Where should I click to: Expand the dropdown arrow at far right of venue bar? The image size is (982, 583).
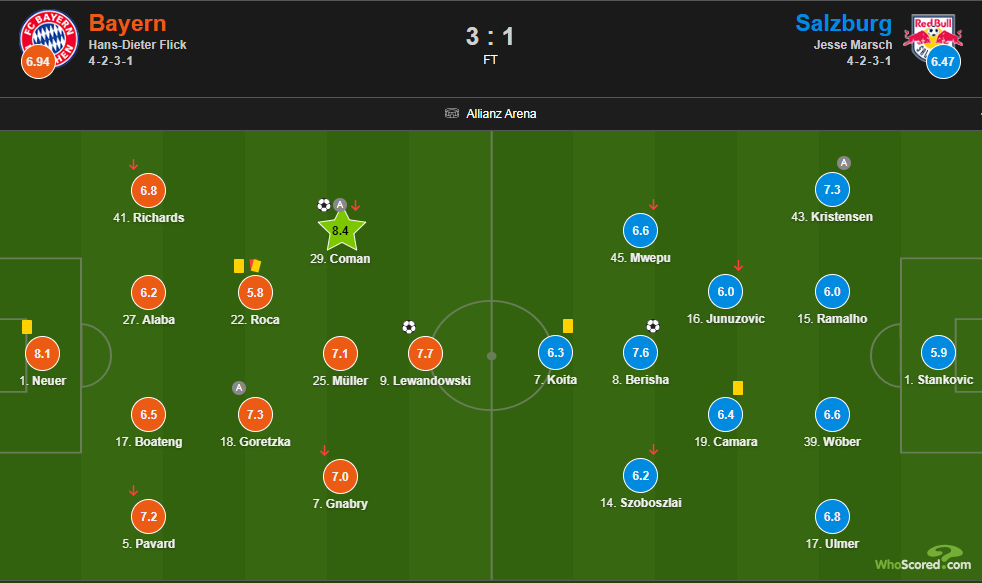(x=976, y=114)
